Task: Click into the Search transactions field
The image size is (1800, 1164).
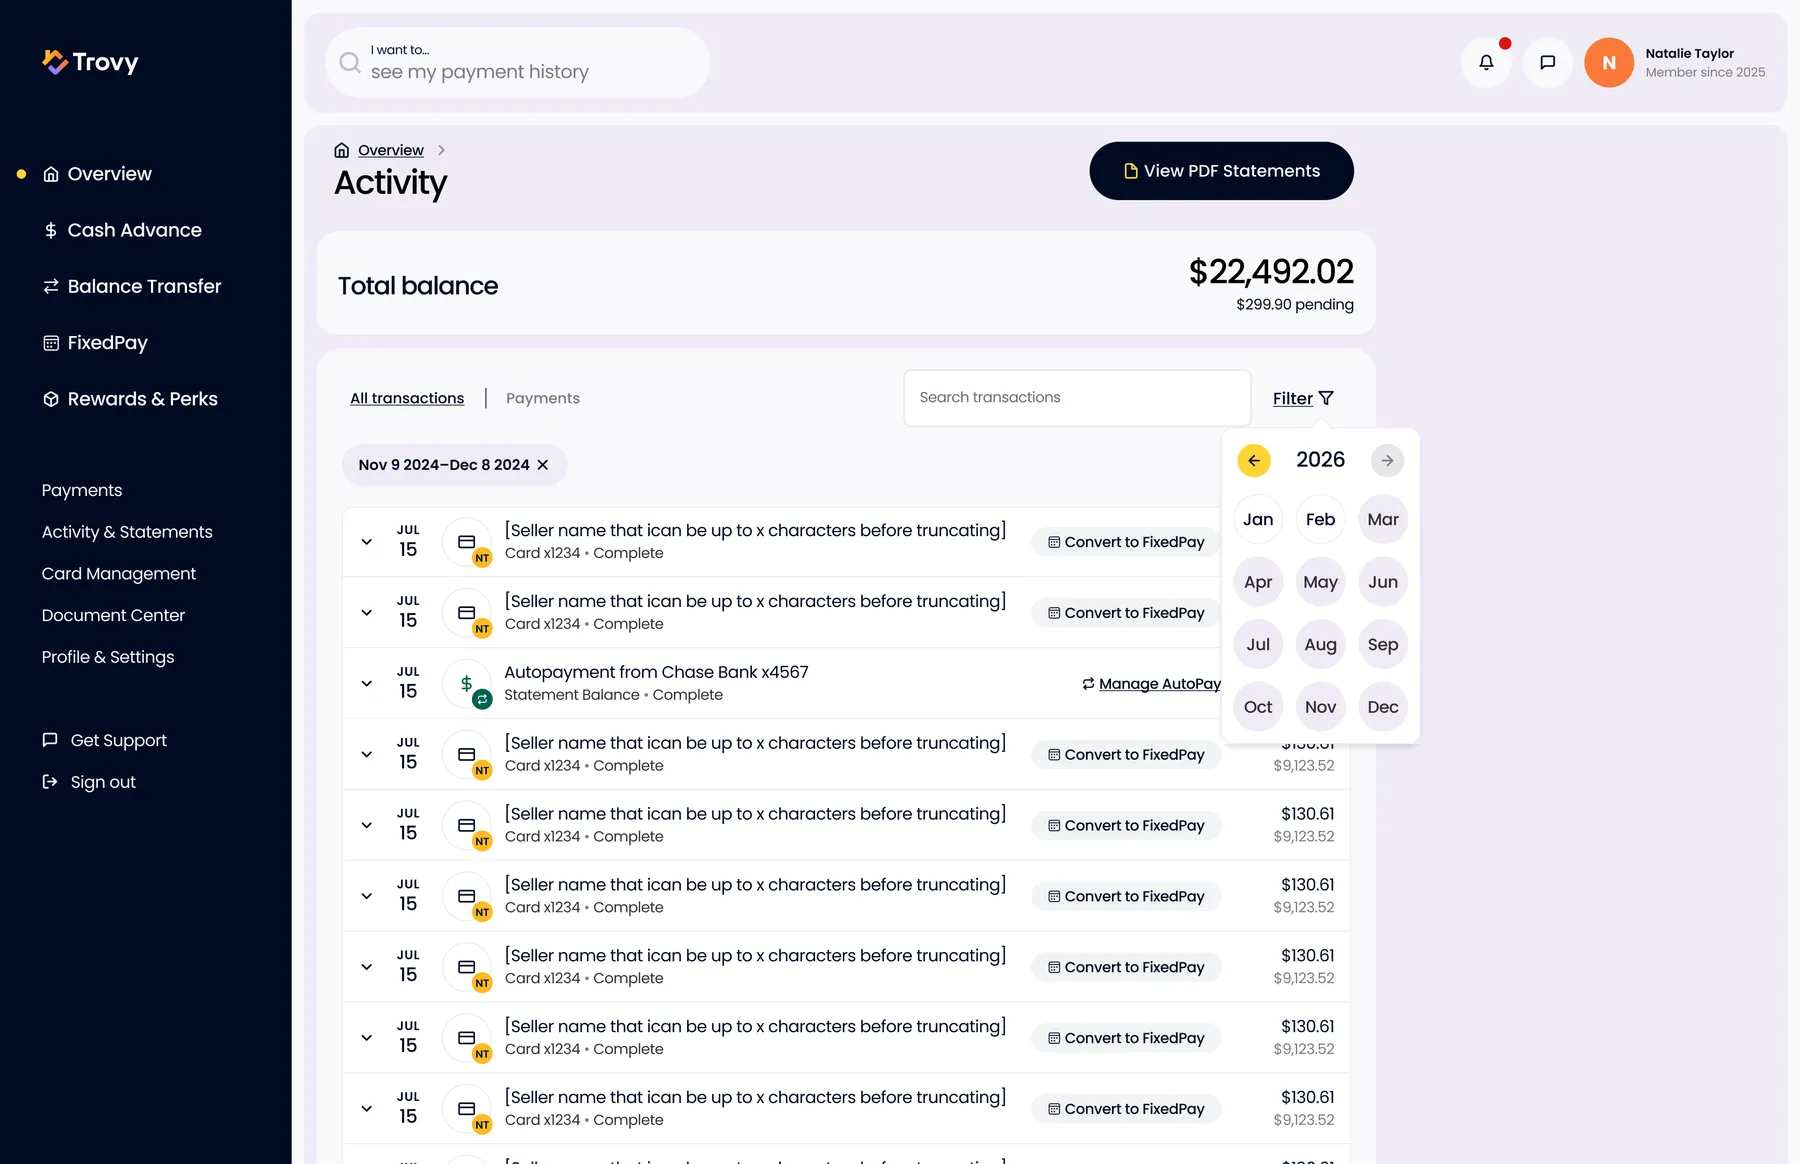Action: click(1077, 398)
